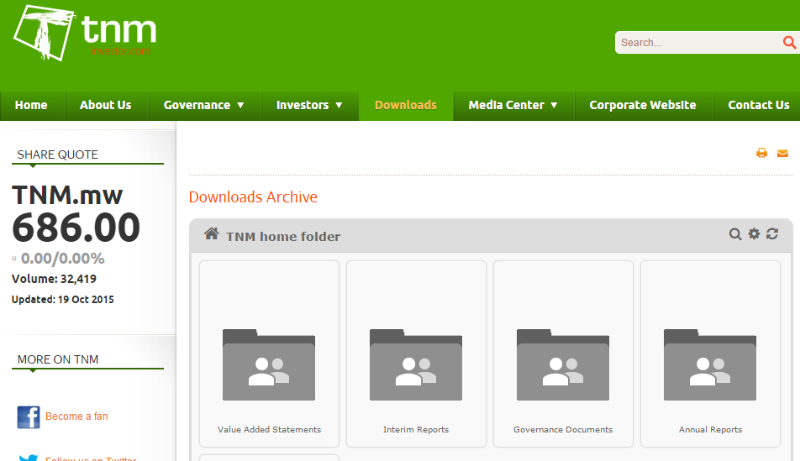Open the About Us menu item
This screenshot has width=800, height=461.
(106, 105)
